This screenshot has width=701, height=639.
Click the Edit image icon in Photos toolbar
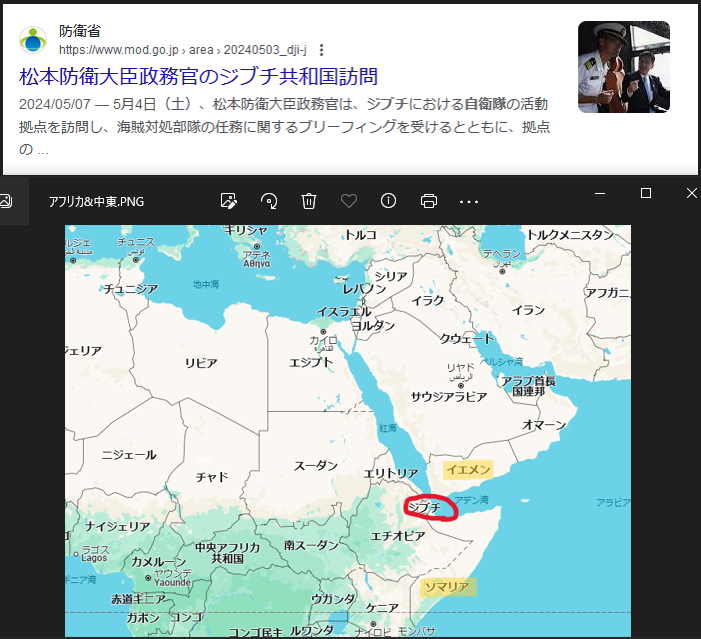point(229,201)
